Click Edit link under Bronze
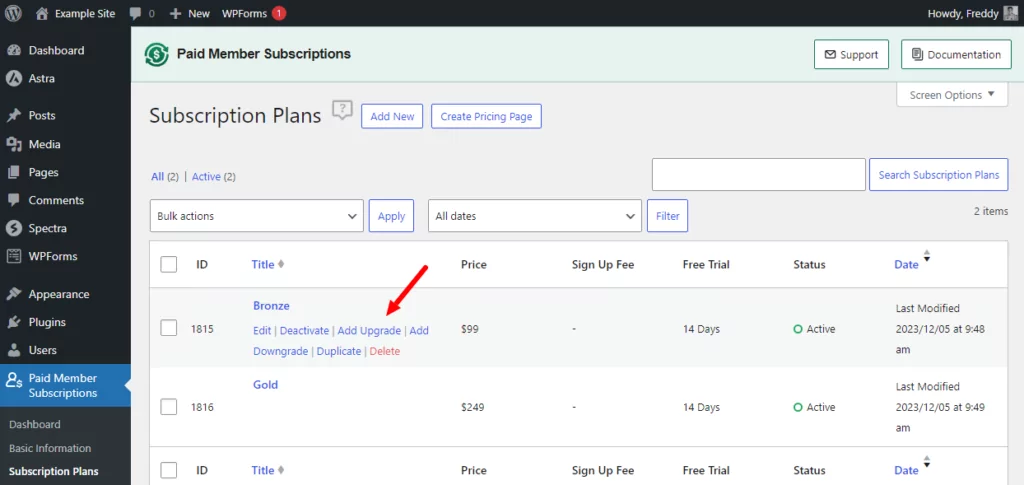1024x485 pixels. (x=262, y=330)
